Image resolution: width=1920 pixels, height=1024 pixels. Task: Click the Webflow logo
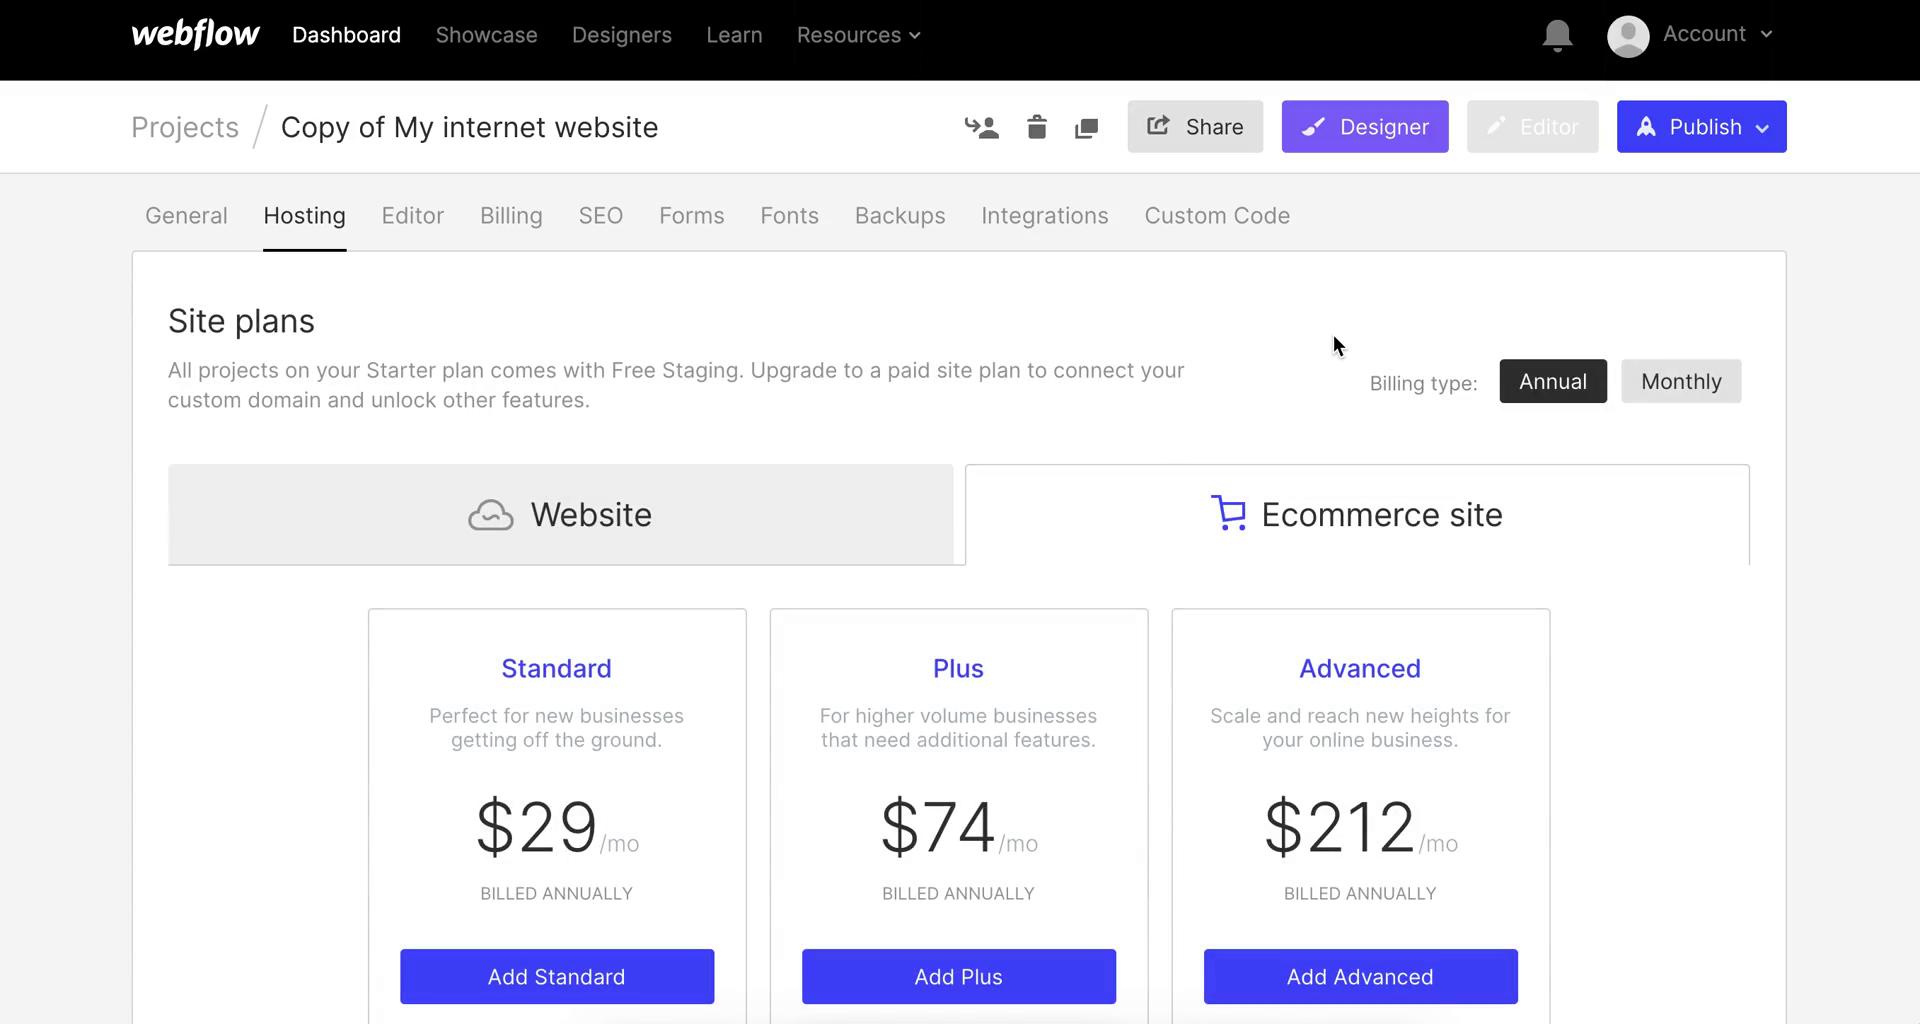(195, 34)
